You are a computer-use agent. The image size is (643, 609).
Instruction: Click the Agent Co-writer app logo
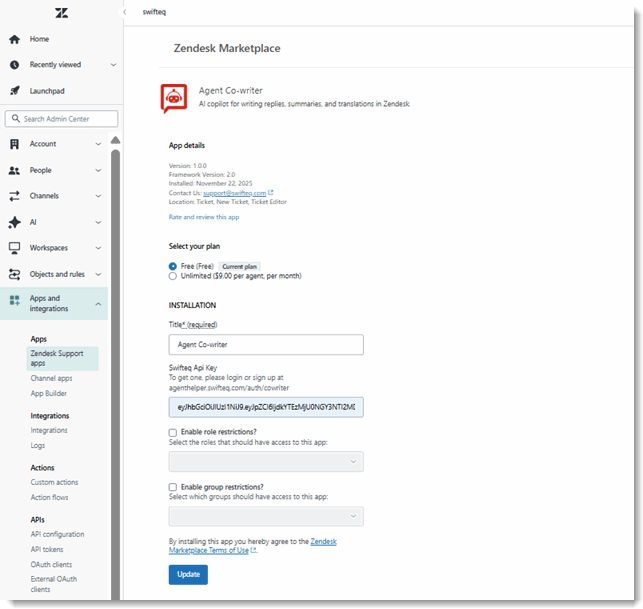(174, 98)
